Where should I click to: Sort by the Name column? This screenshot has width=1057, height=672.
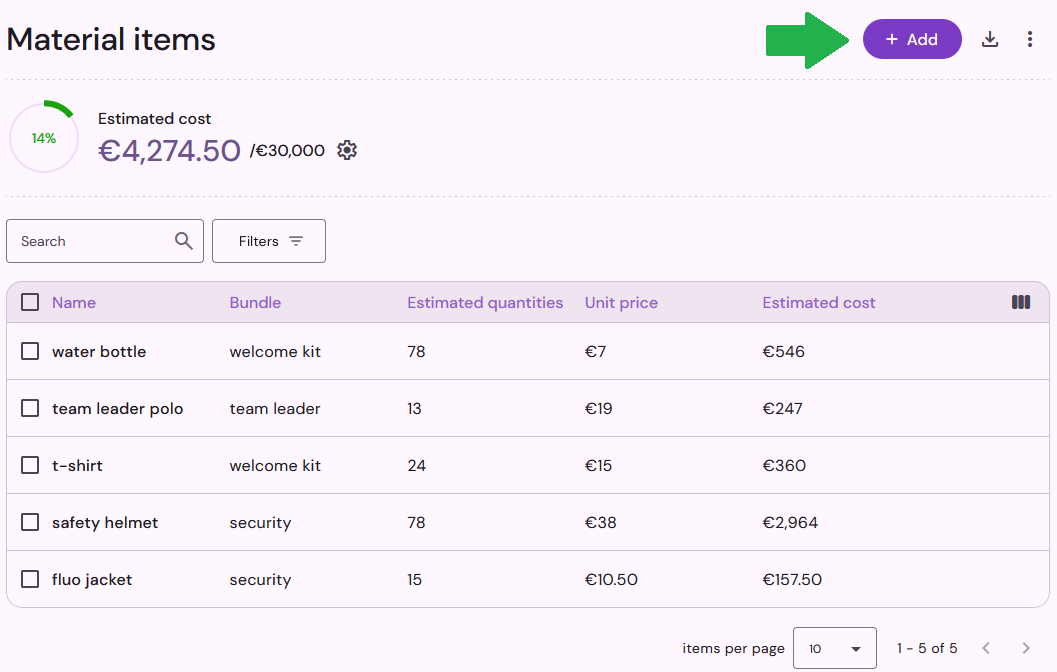point(74,303)
